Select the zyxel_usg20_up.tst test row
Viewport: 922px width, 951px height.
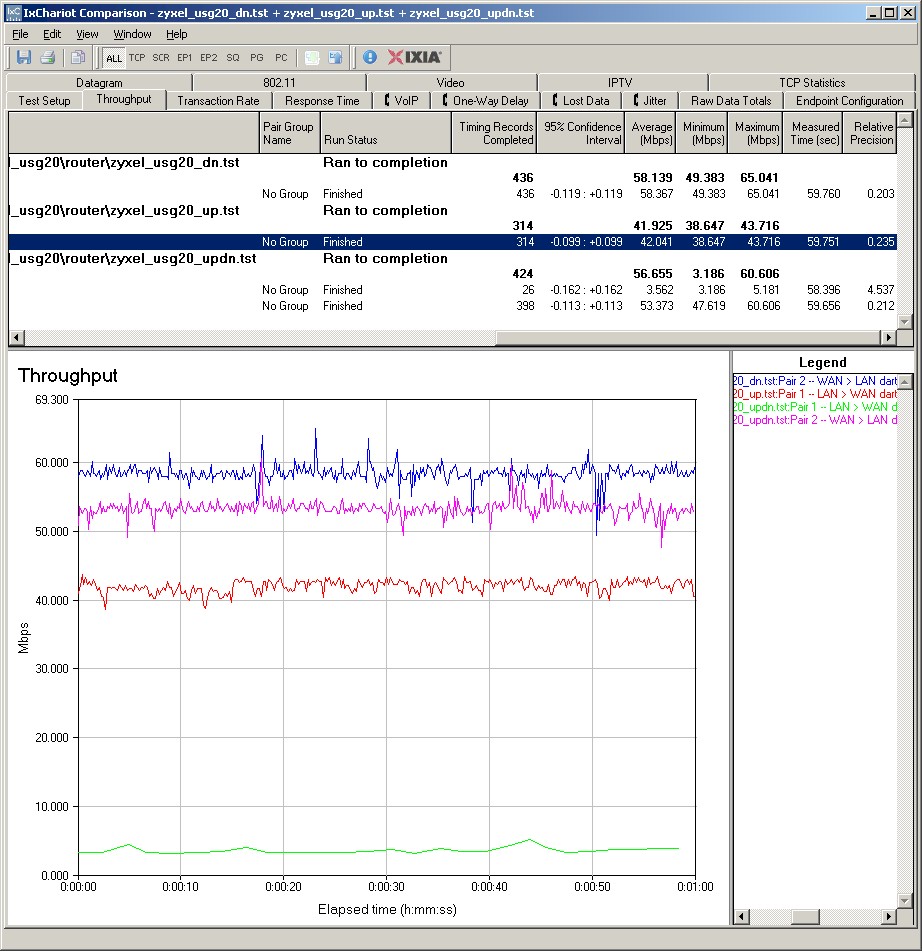[x=453, y=210]
